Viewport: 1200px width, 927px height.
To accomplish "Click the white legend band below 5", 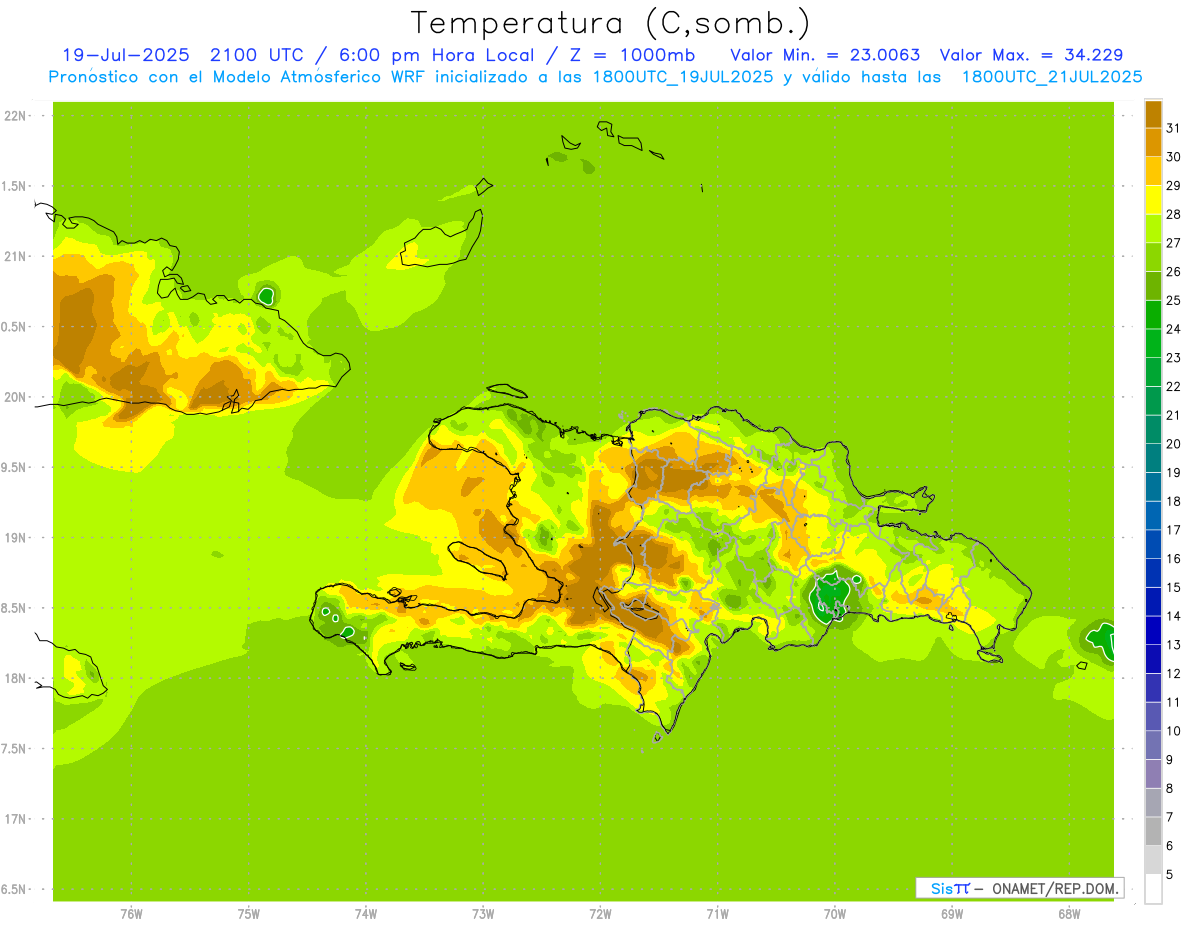I will click(x=1153, y=889).
